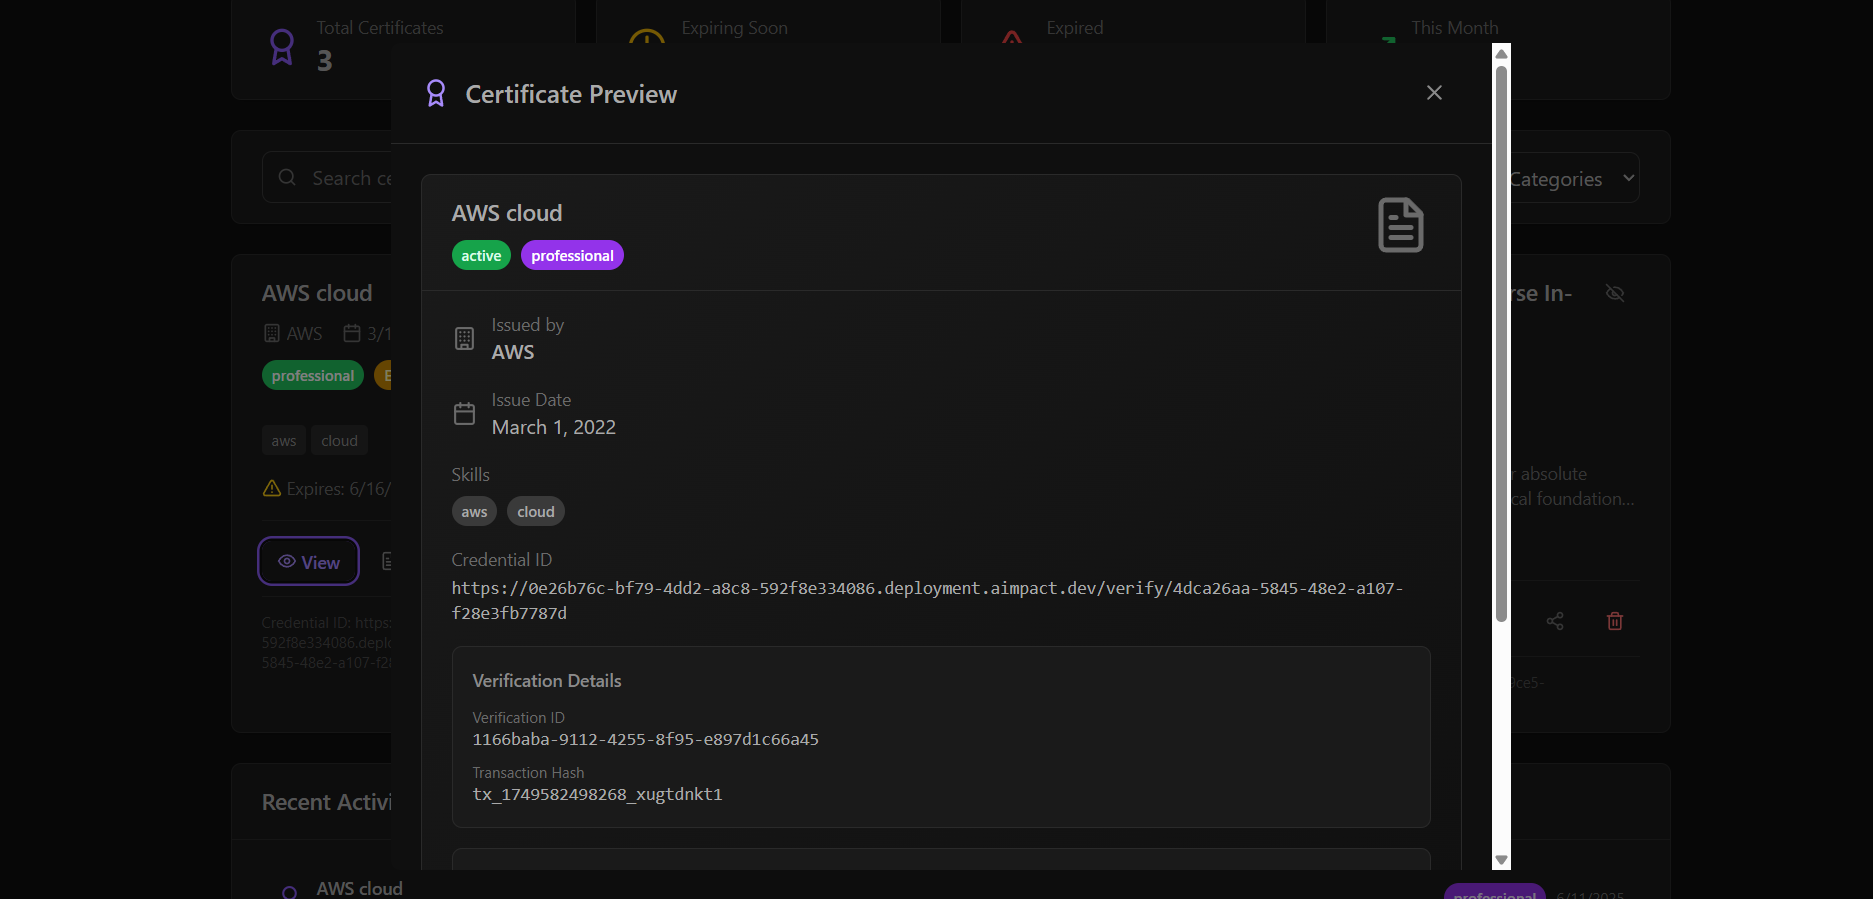Image resolution: width=1873 pixels, height=899 pixels.
Task: Select the cloud skill chip in preview
Action: [536, 512]
